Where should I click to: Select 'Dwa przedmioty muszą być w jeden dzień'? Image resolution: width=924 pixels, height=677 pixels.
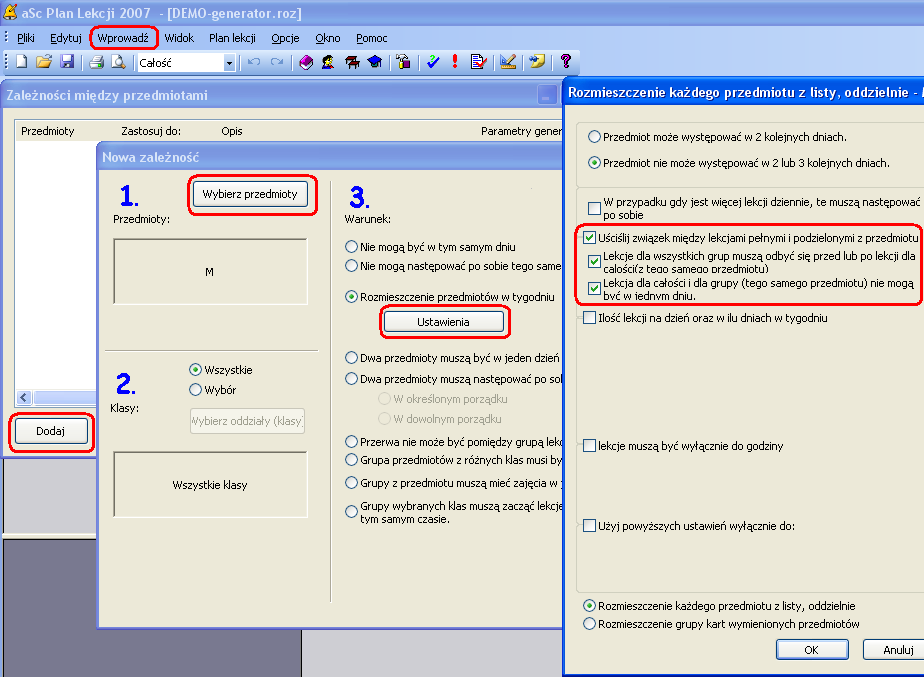tap(351, 358)
